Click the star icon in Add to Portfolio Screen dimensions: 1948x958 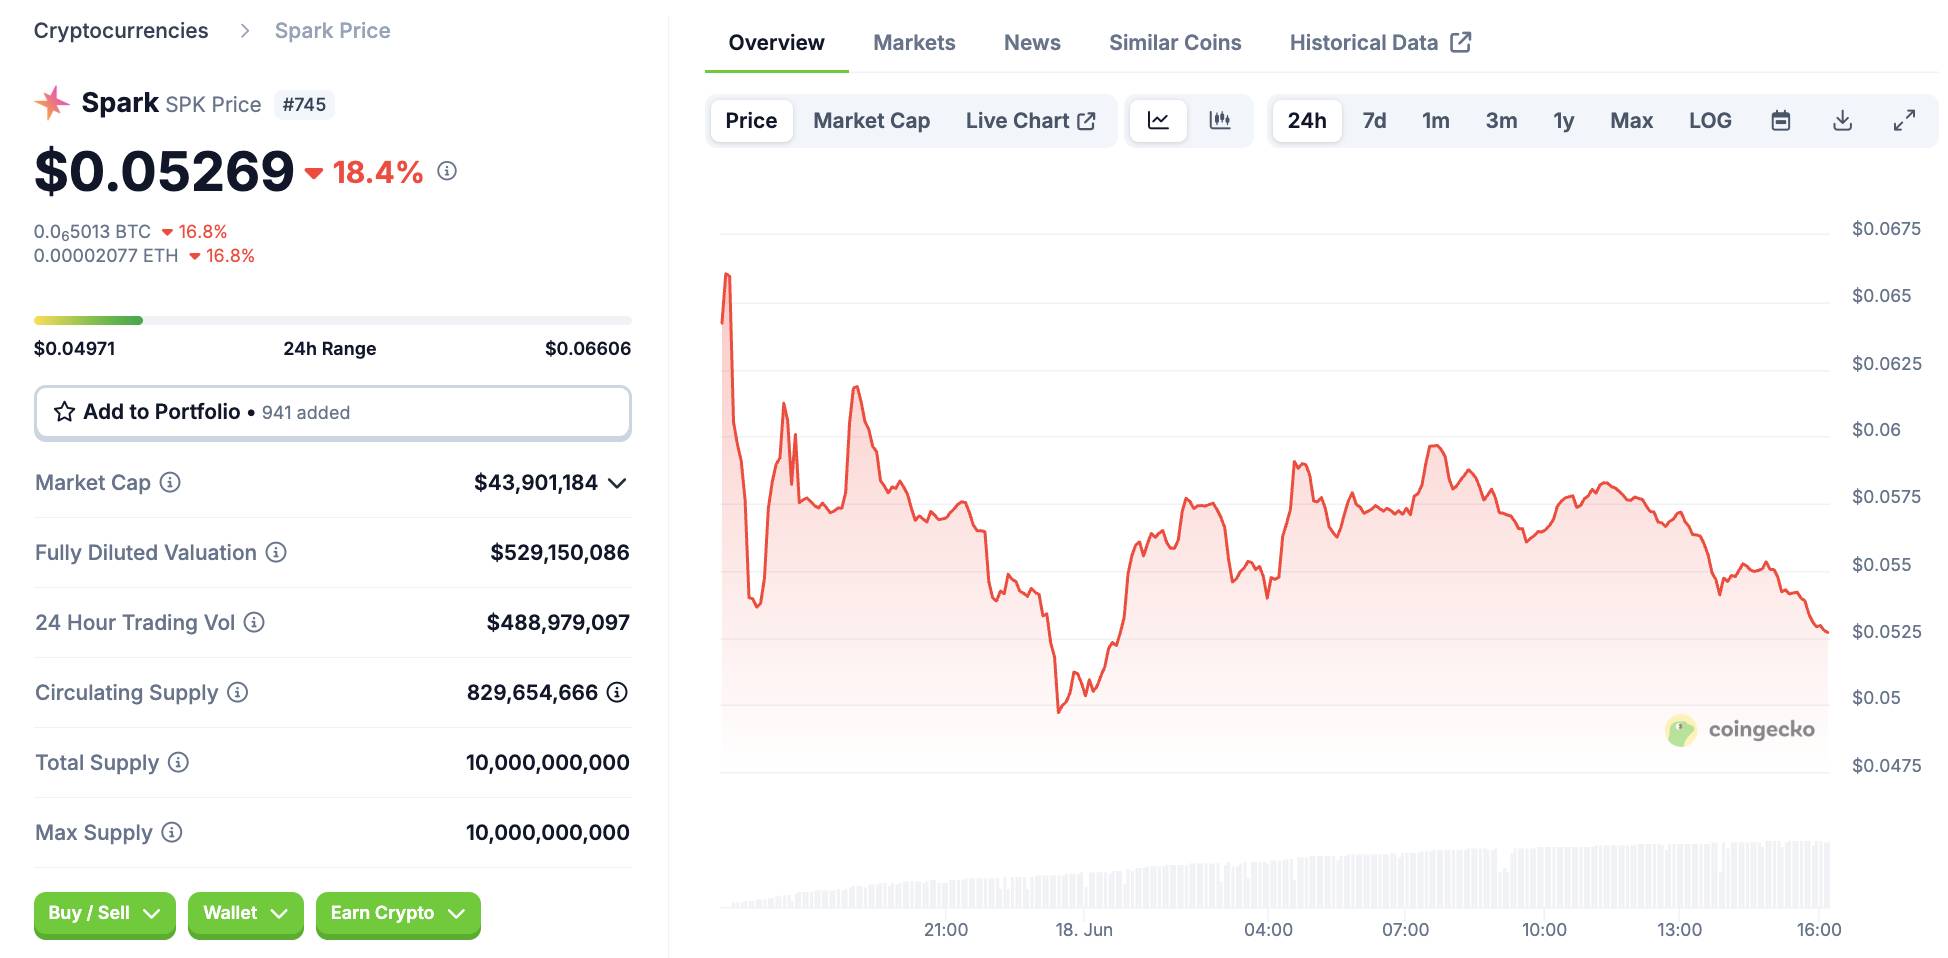click(x=64, y=412)
